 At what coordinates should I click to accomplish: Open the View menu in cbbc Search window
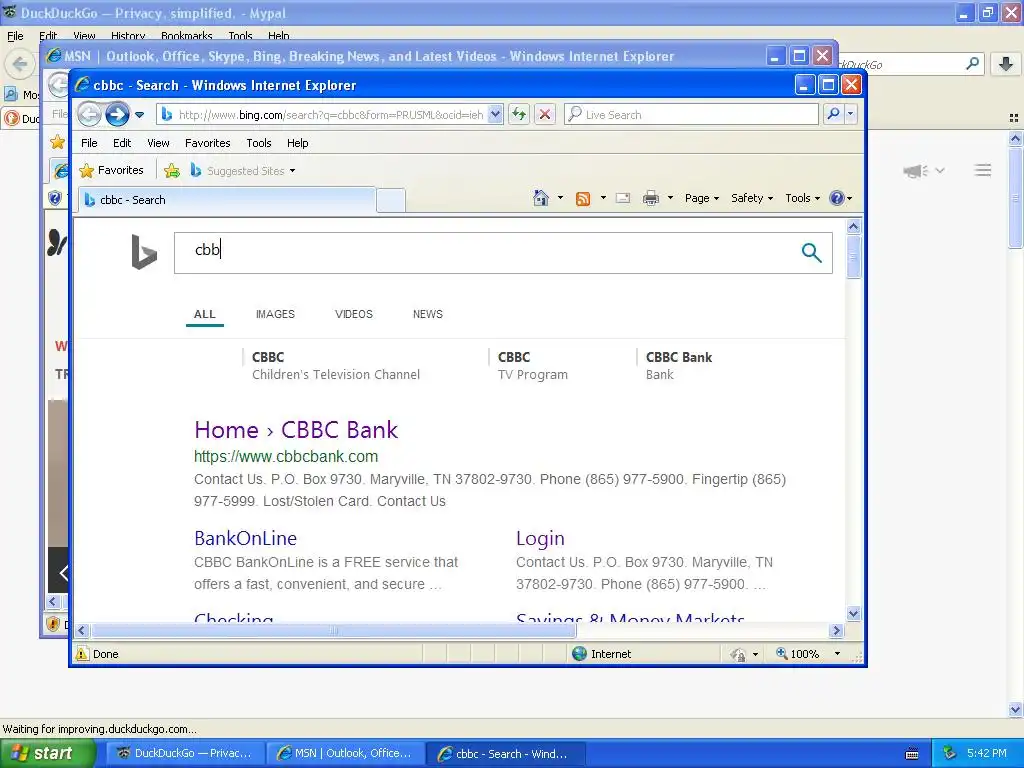coord(158,143)
